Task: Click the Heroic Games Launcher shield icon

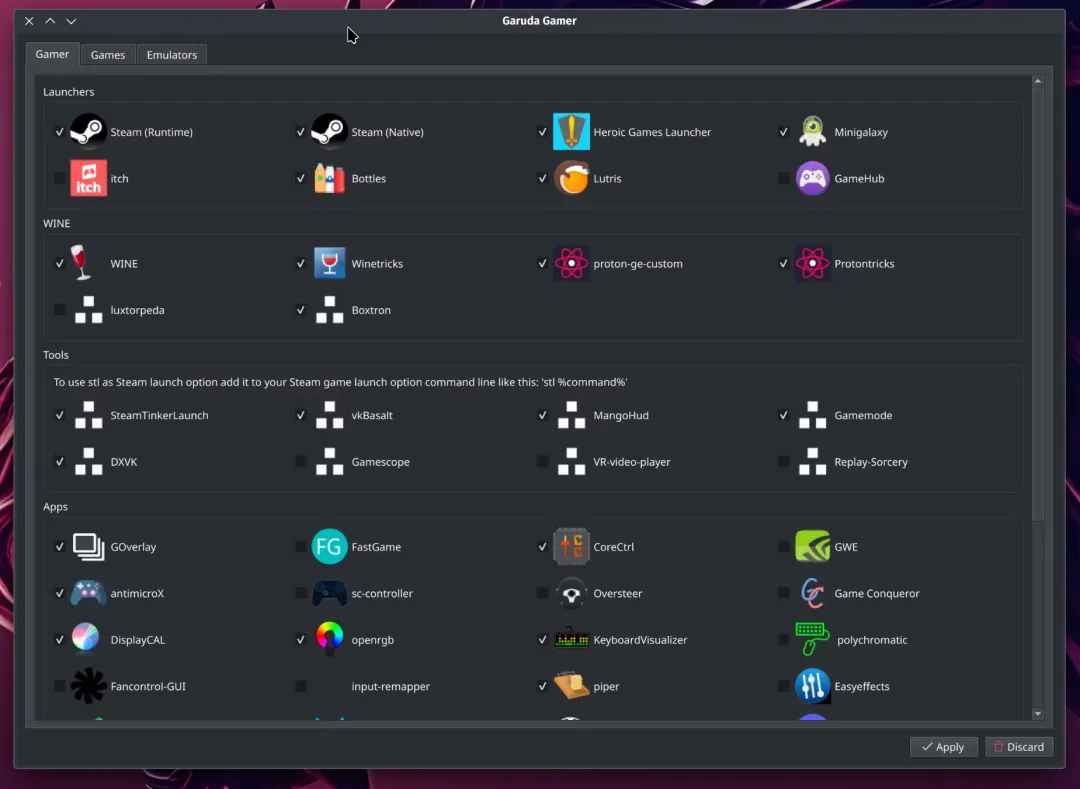Action: tap(571, 132)
